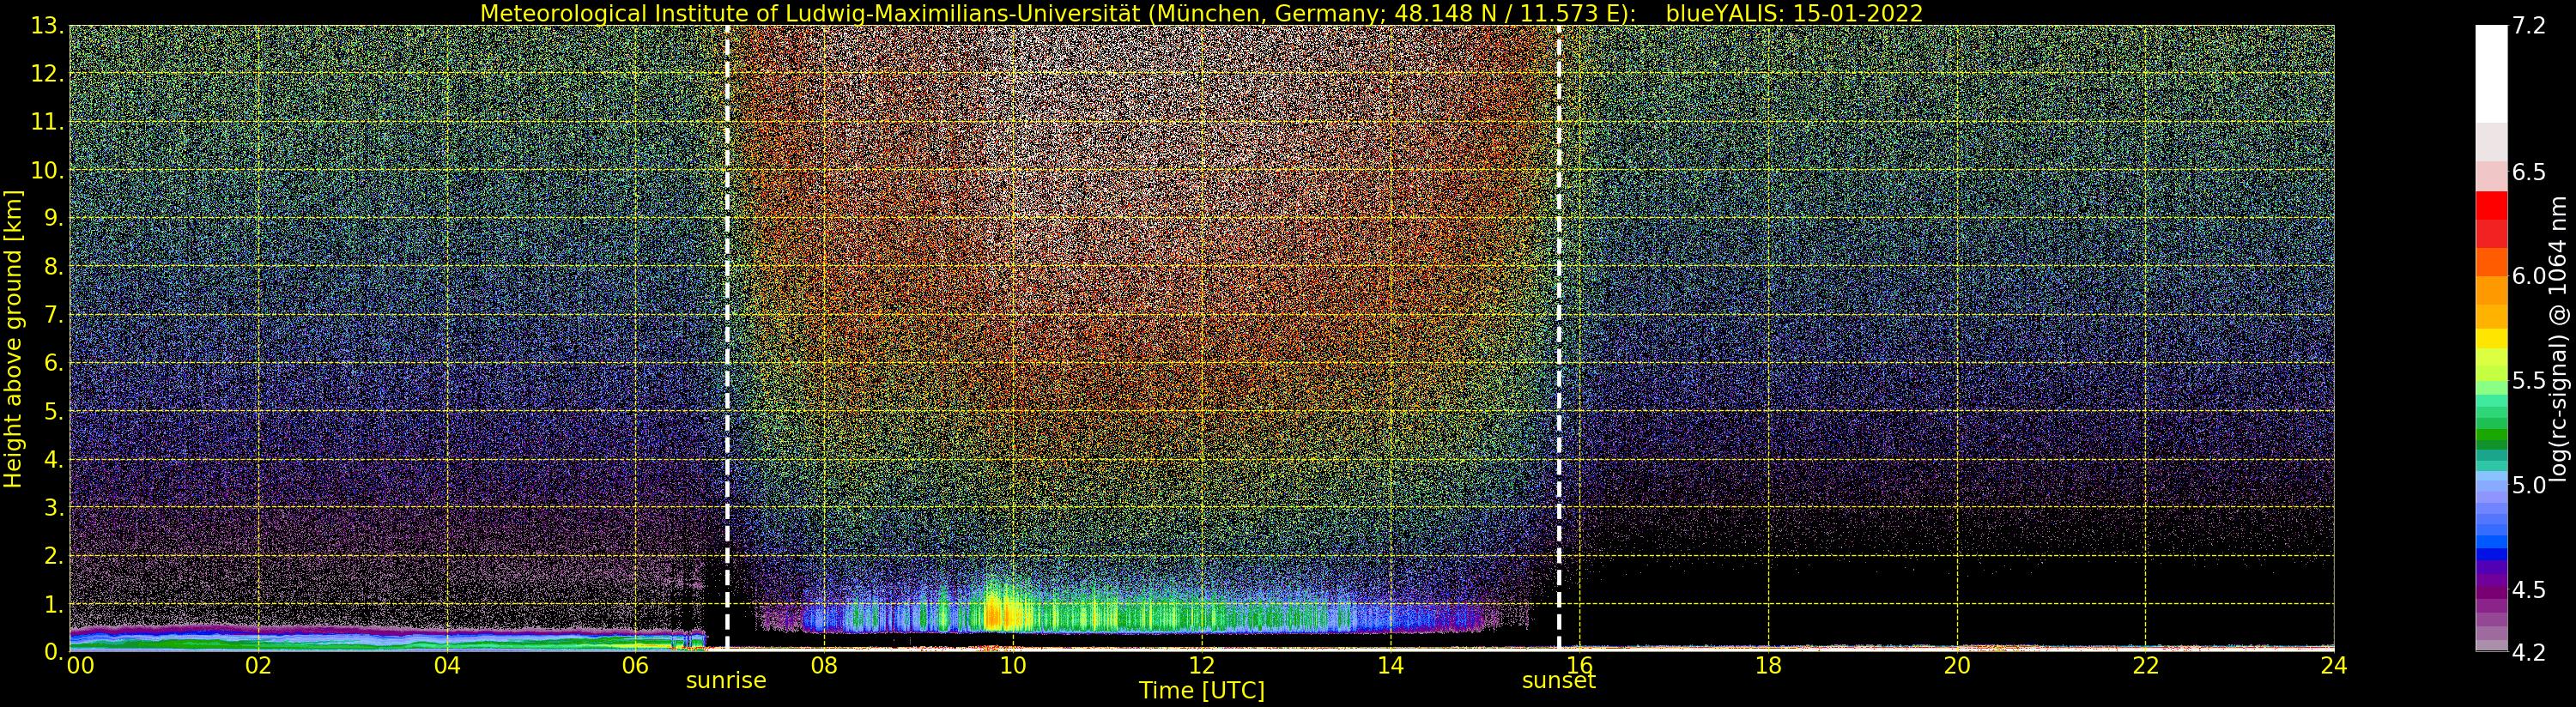Image resolution: width=2576 pixels, height=707 pixels.
Task: Click the 'Time [UTC]' axis label
Action: pos(1202,691)
